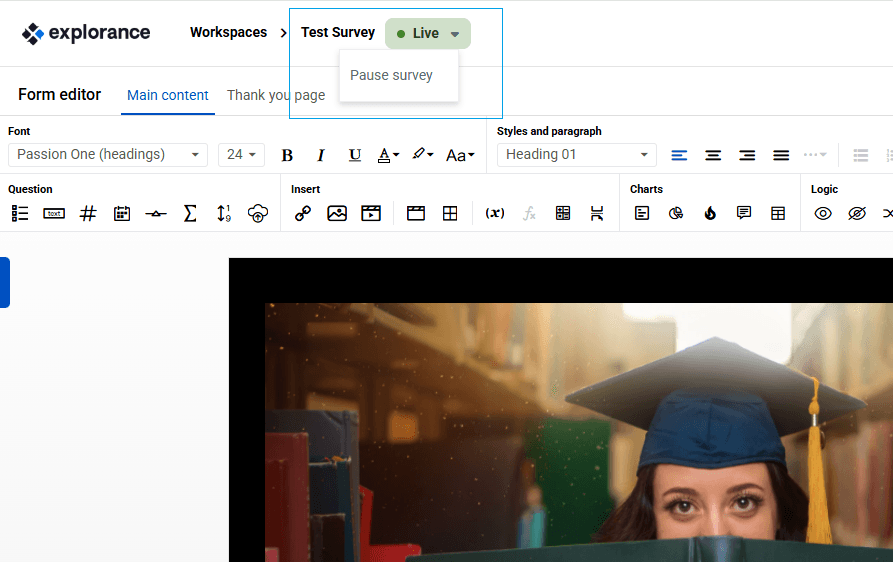Insert a heat map flame chart
The width and height of the screenshot is (893, 562).
coord(710,214)
